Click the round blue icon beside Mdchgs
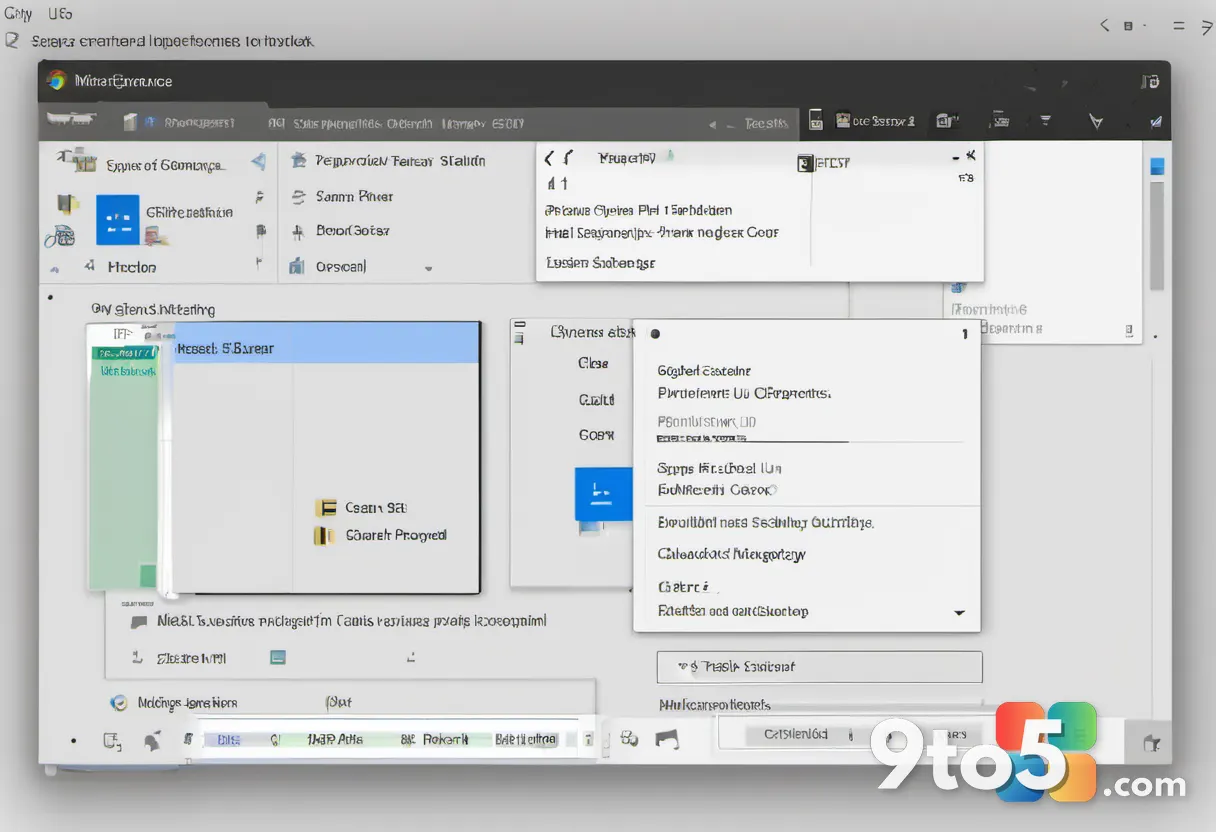 pos(120,703)
